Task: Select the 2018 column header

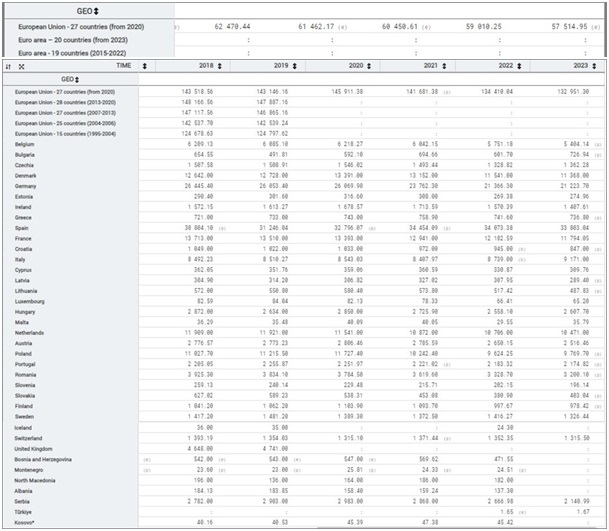Action: click(x=205, y=65)
